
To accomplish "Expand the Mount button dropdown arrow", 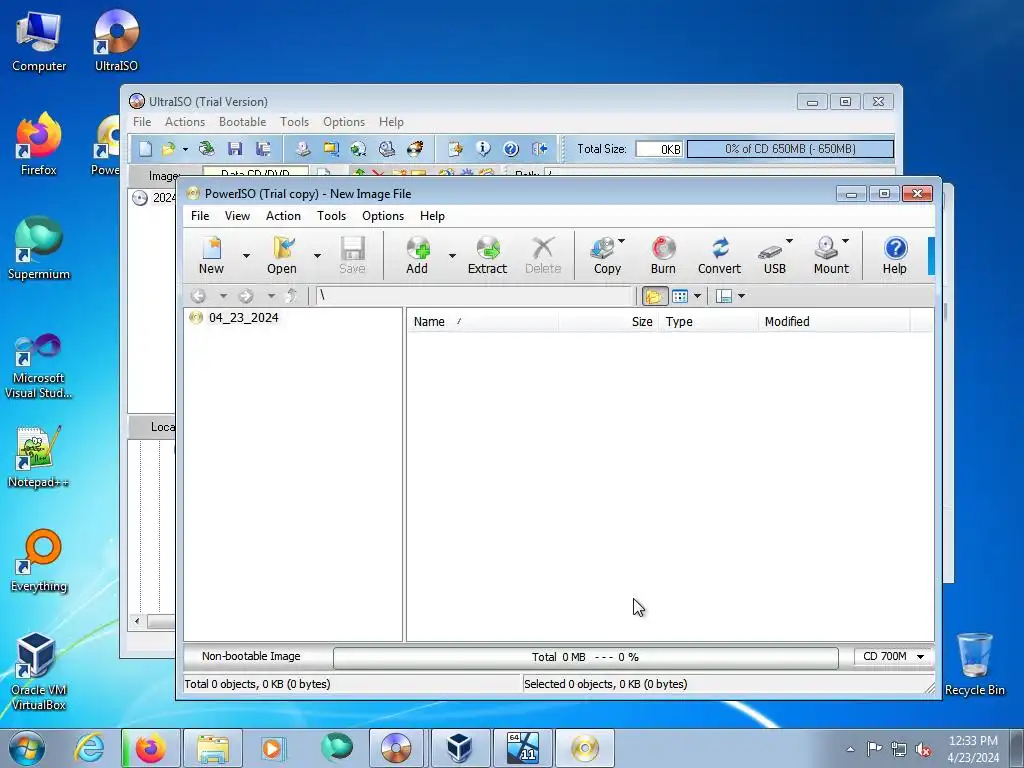I will point(846,241).
